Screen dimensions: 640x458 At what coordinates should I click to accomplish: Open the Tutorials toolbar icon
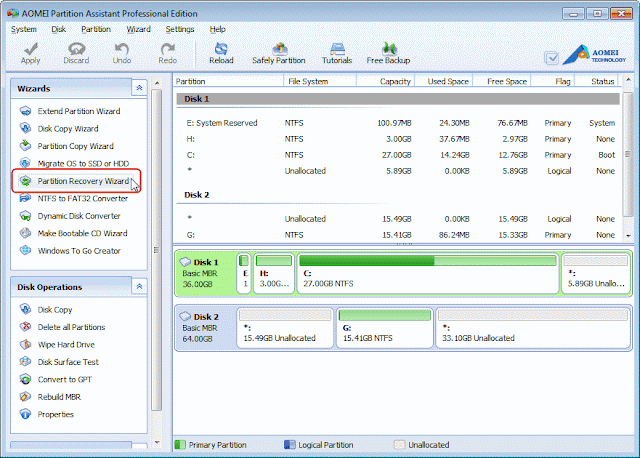point(337,49)
